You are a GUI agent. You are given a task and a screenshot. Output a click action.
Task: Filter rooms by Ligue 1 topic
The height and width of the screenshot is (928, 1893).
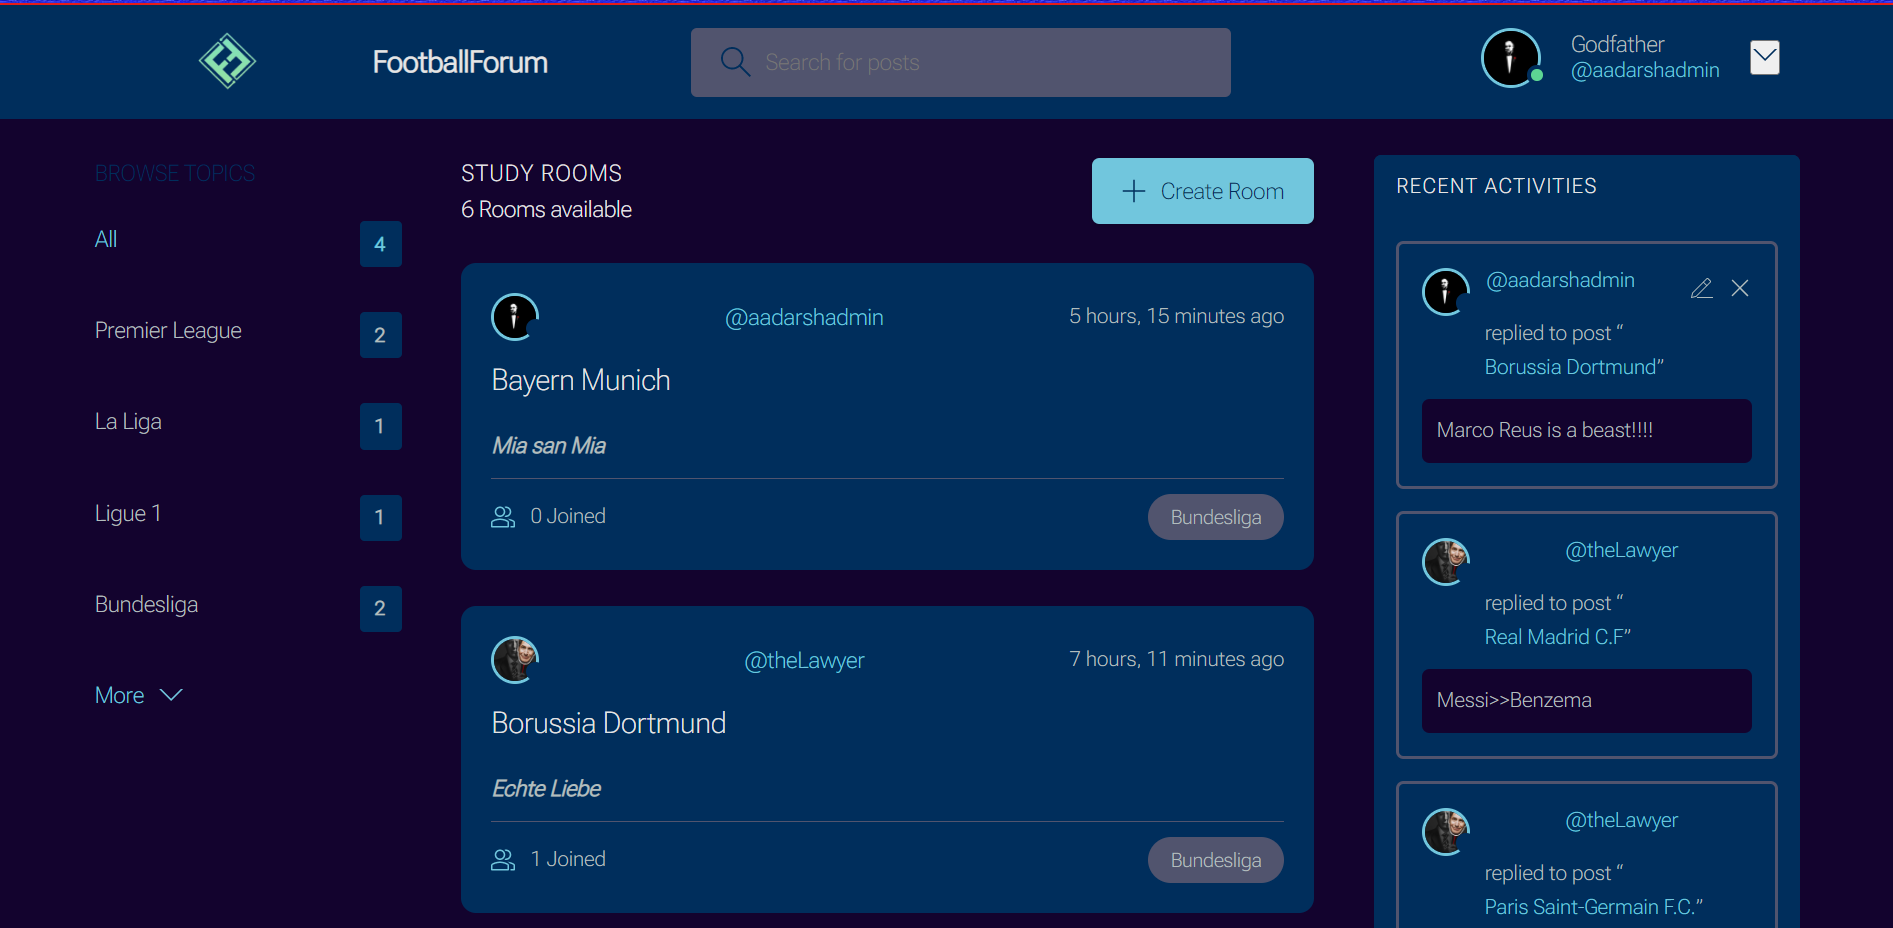click(128, 513)
